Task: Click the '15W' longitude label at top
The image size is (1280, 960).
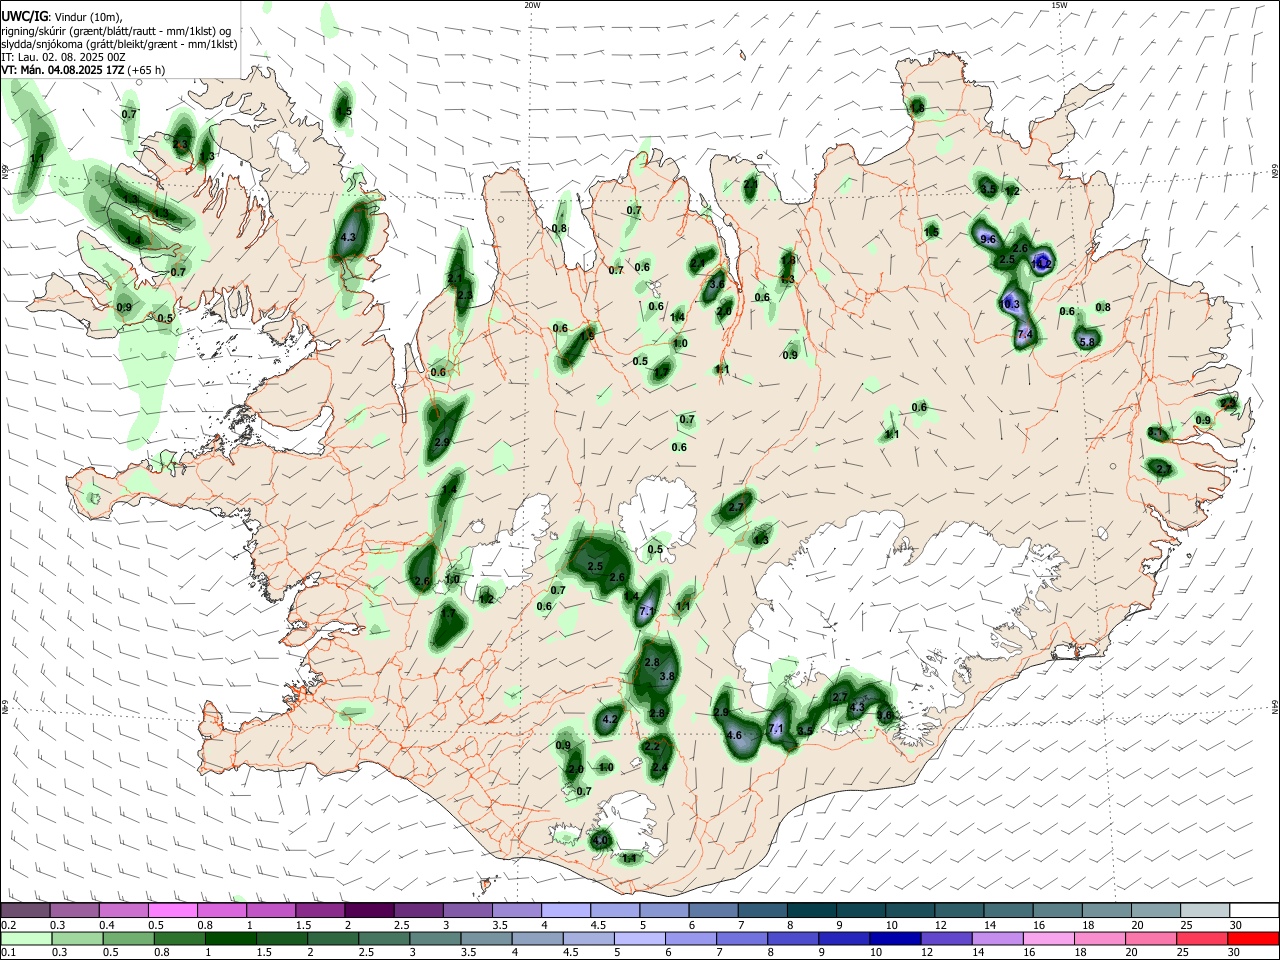Action: coord(1059,5)
